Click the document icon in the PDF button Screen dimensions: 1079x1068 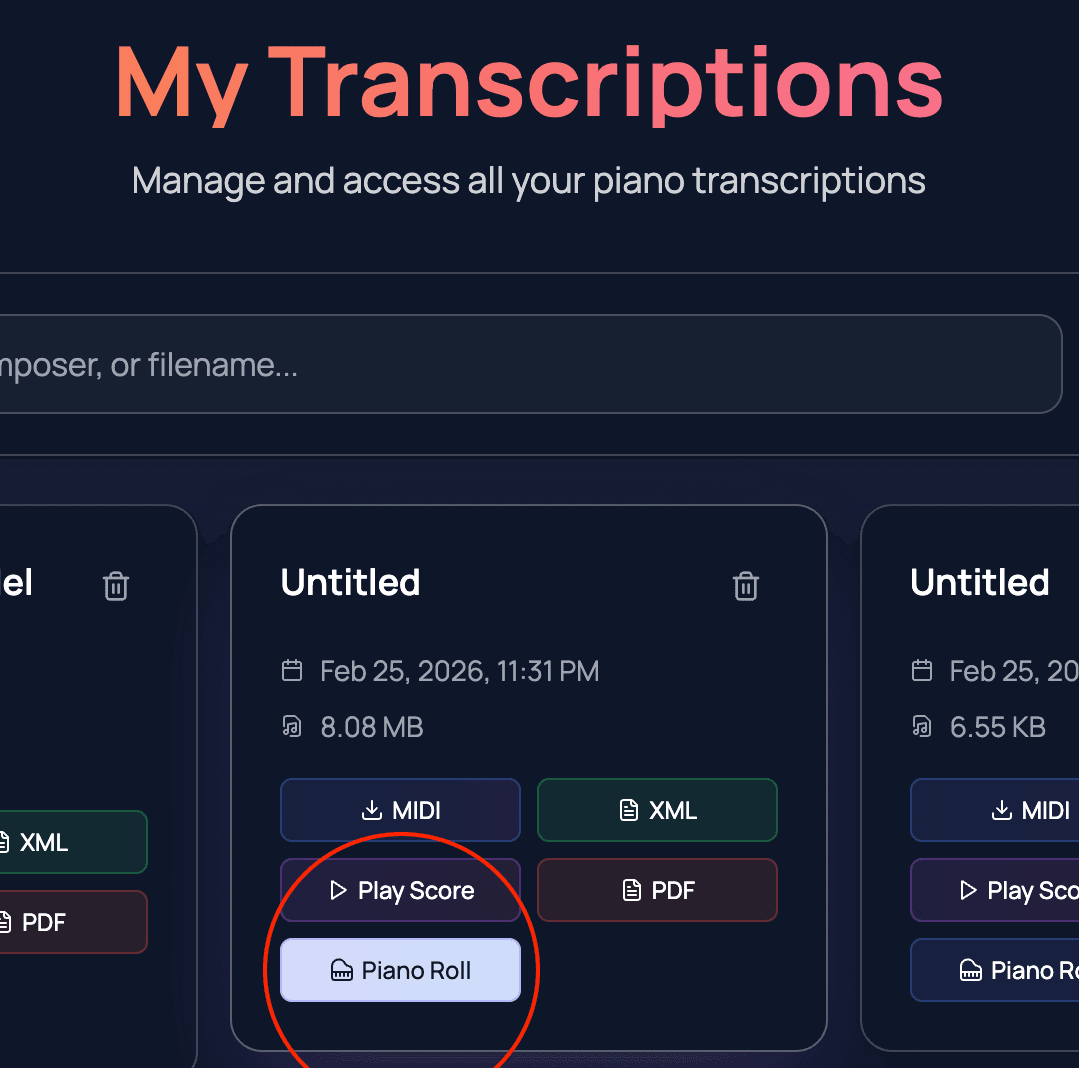click(629, 890)
